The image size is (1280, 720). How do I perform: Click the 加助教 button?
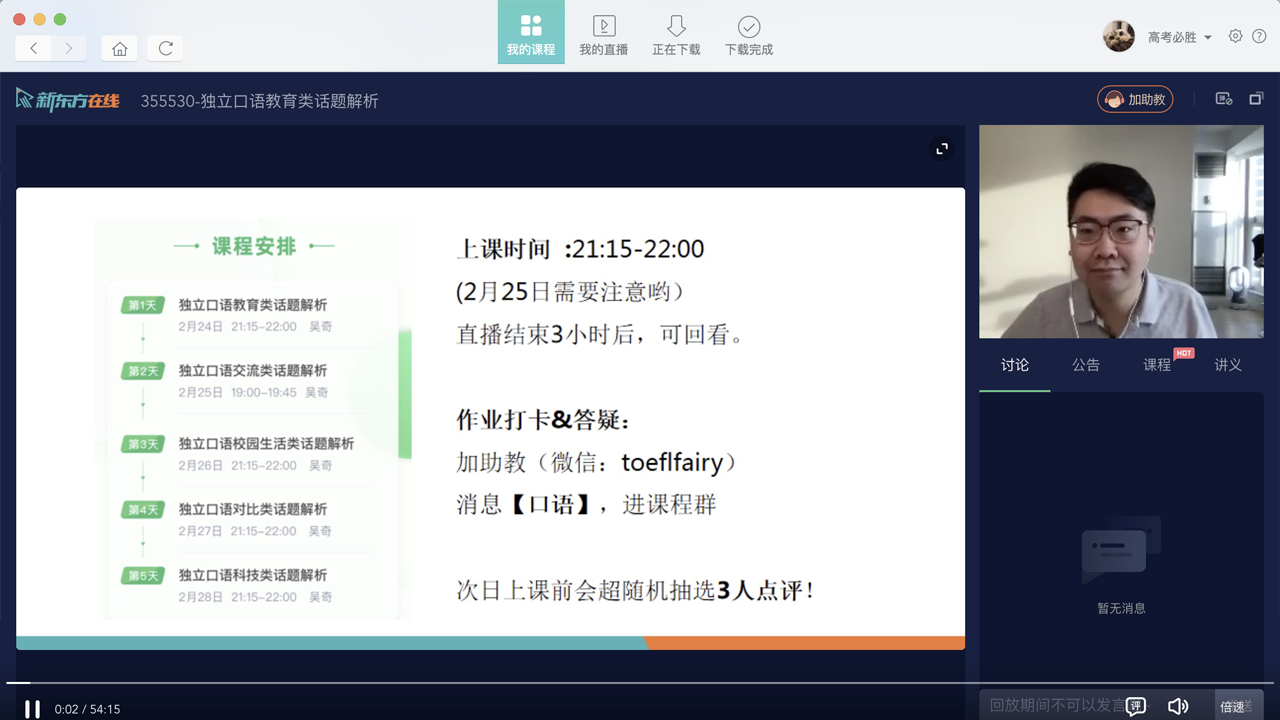(1135, 99)
